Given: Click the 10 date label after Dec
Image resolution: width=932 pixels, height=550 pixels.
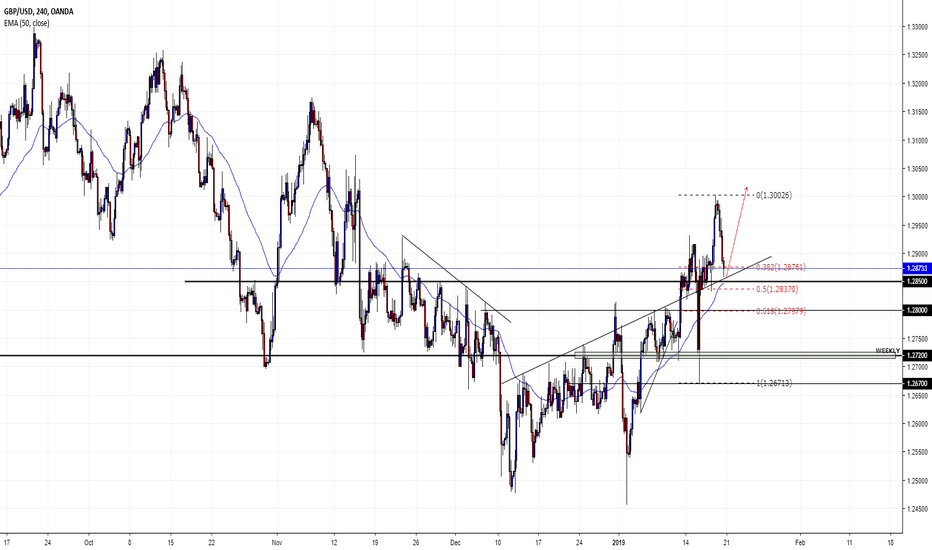Looking at the screenshot, I should 498,542.
